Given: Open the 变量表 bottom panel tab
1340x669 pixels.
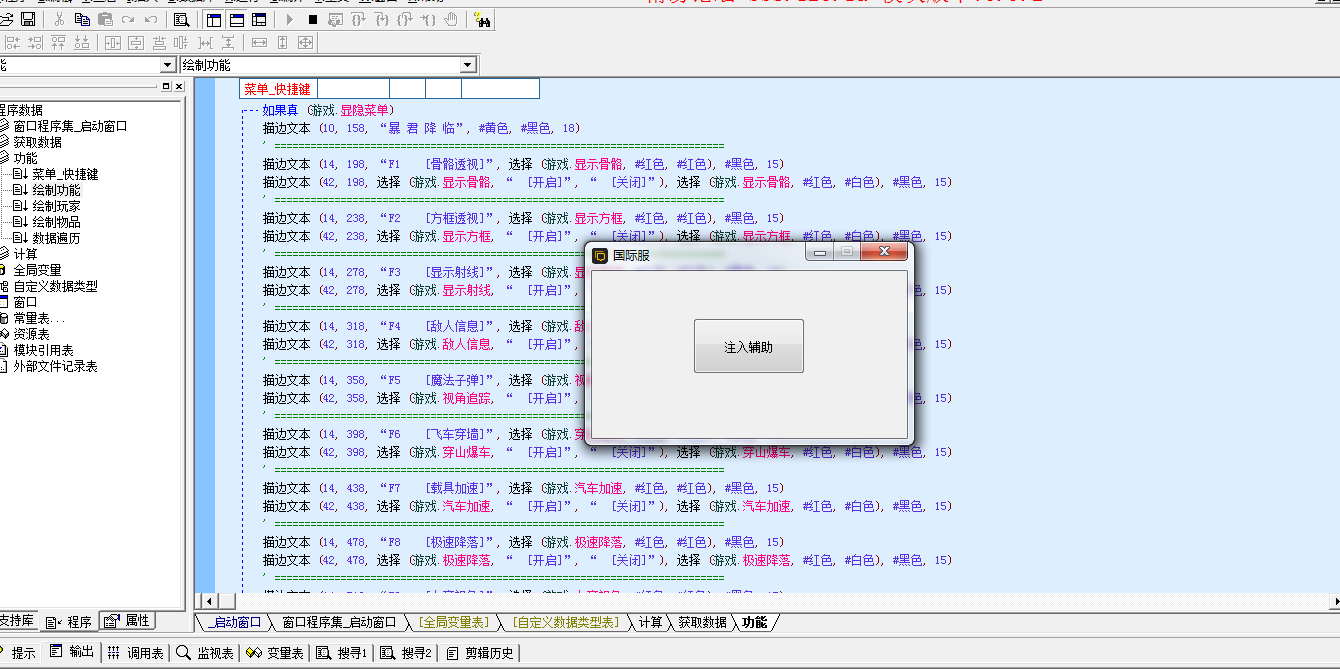Looking at the screenshot, I should (275, 653).
